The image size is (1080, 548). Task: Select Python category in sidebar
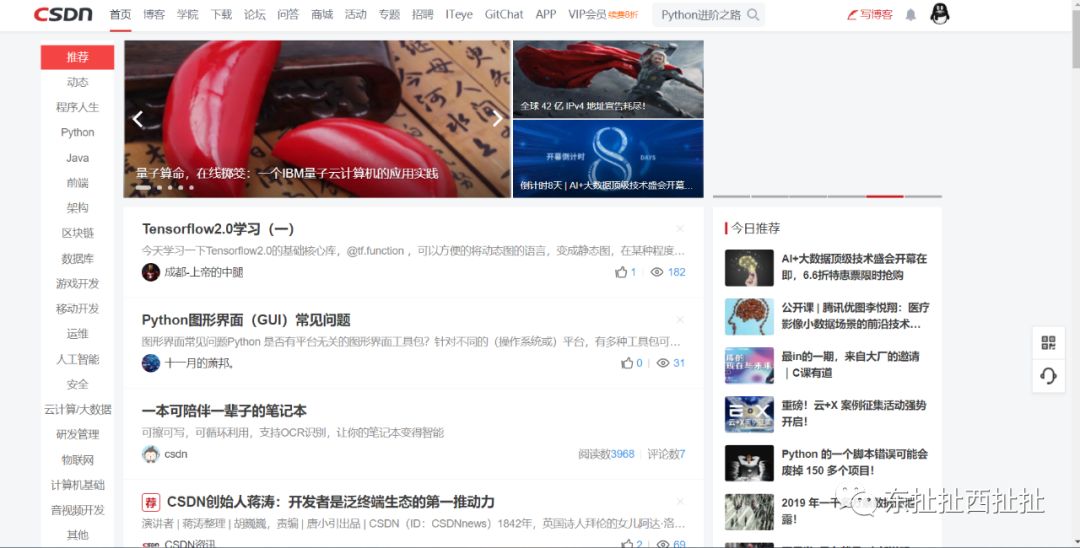(x=77, y=132)
